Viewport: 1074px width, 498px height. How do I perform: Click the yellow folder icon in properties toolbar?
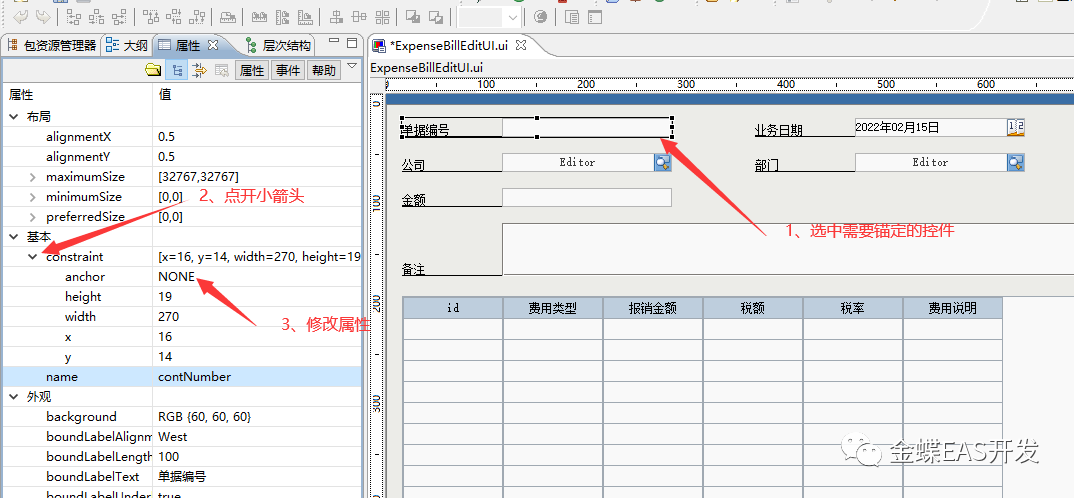tap(153, 70)
